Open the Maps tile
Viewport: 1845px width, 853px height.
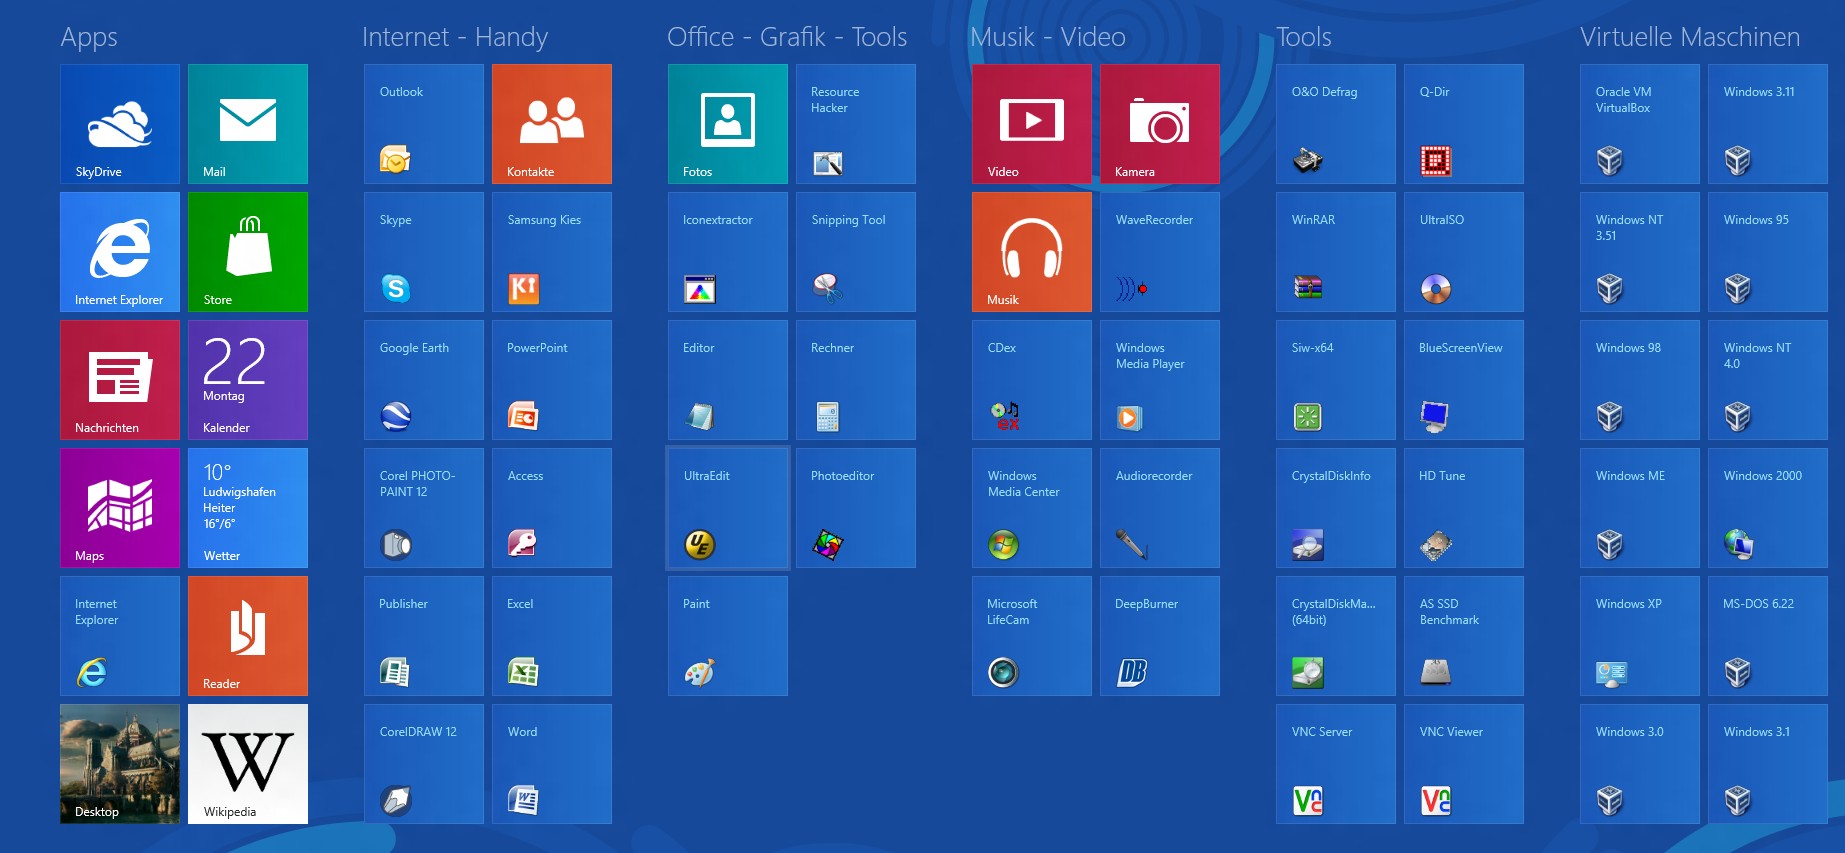120,508
